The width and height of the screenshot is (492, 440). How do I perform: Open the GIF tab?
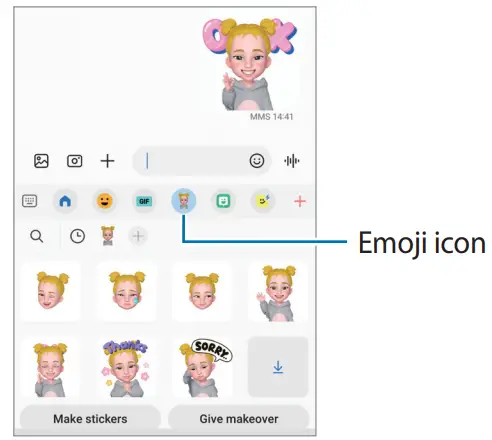tap(144, 201)
